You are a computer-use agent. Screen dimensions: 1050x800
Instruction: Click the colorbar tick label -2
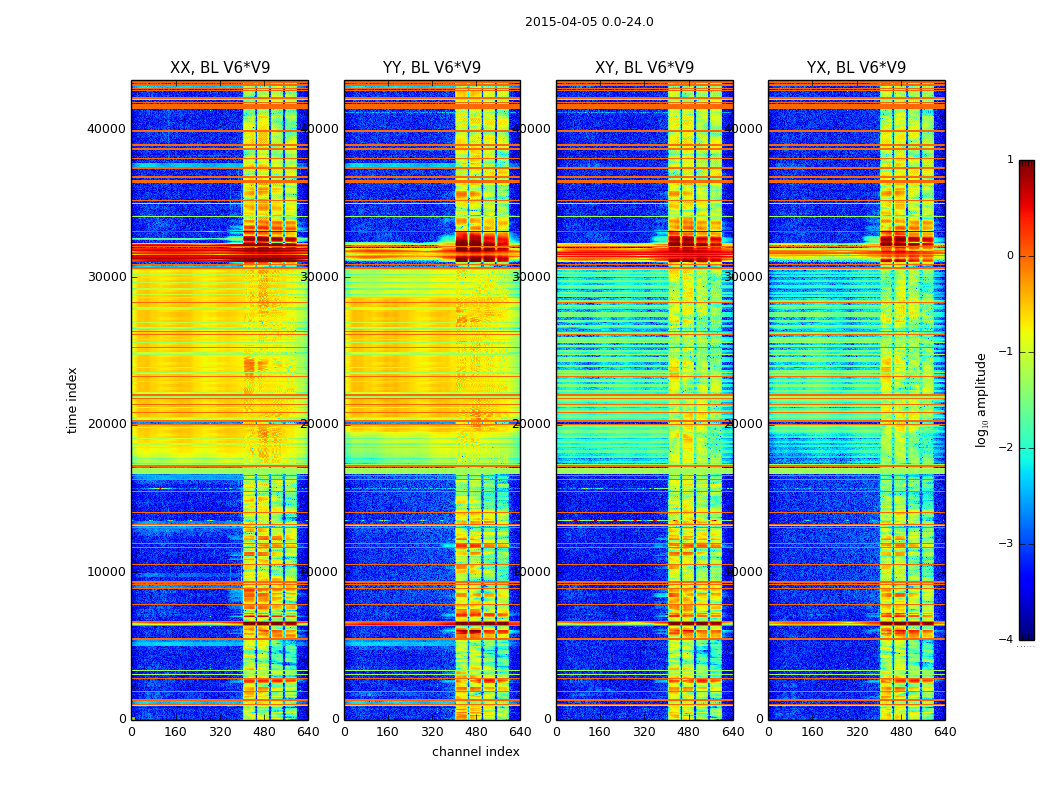coord(1008,448)
